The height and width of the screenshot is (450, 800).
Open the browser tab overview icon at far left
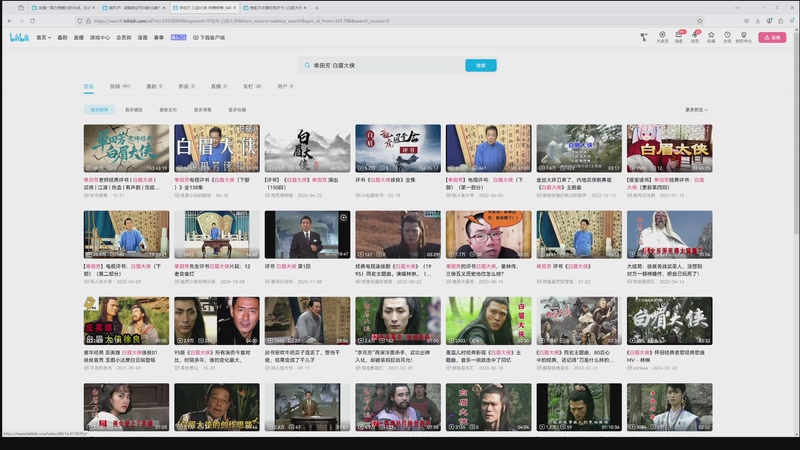click(21, 8)
